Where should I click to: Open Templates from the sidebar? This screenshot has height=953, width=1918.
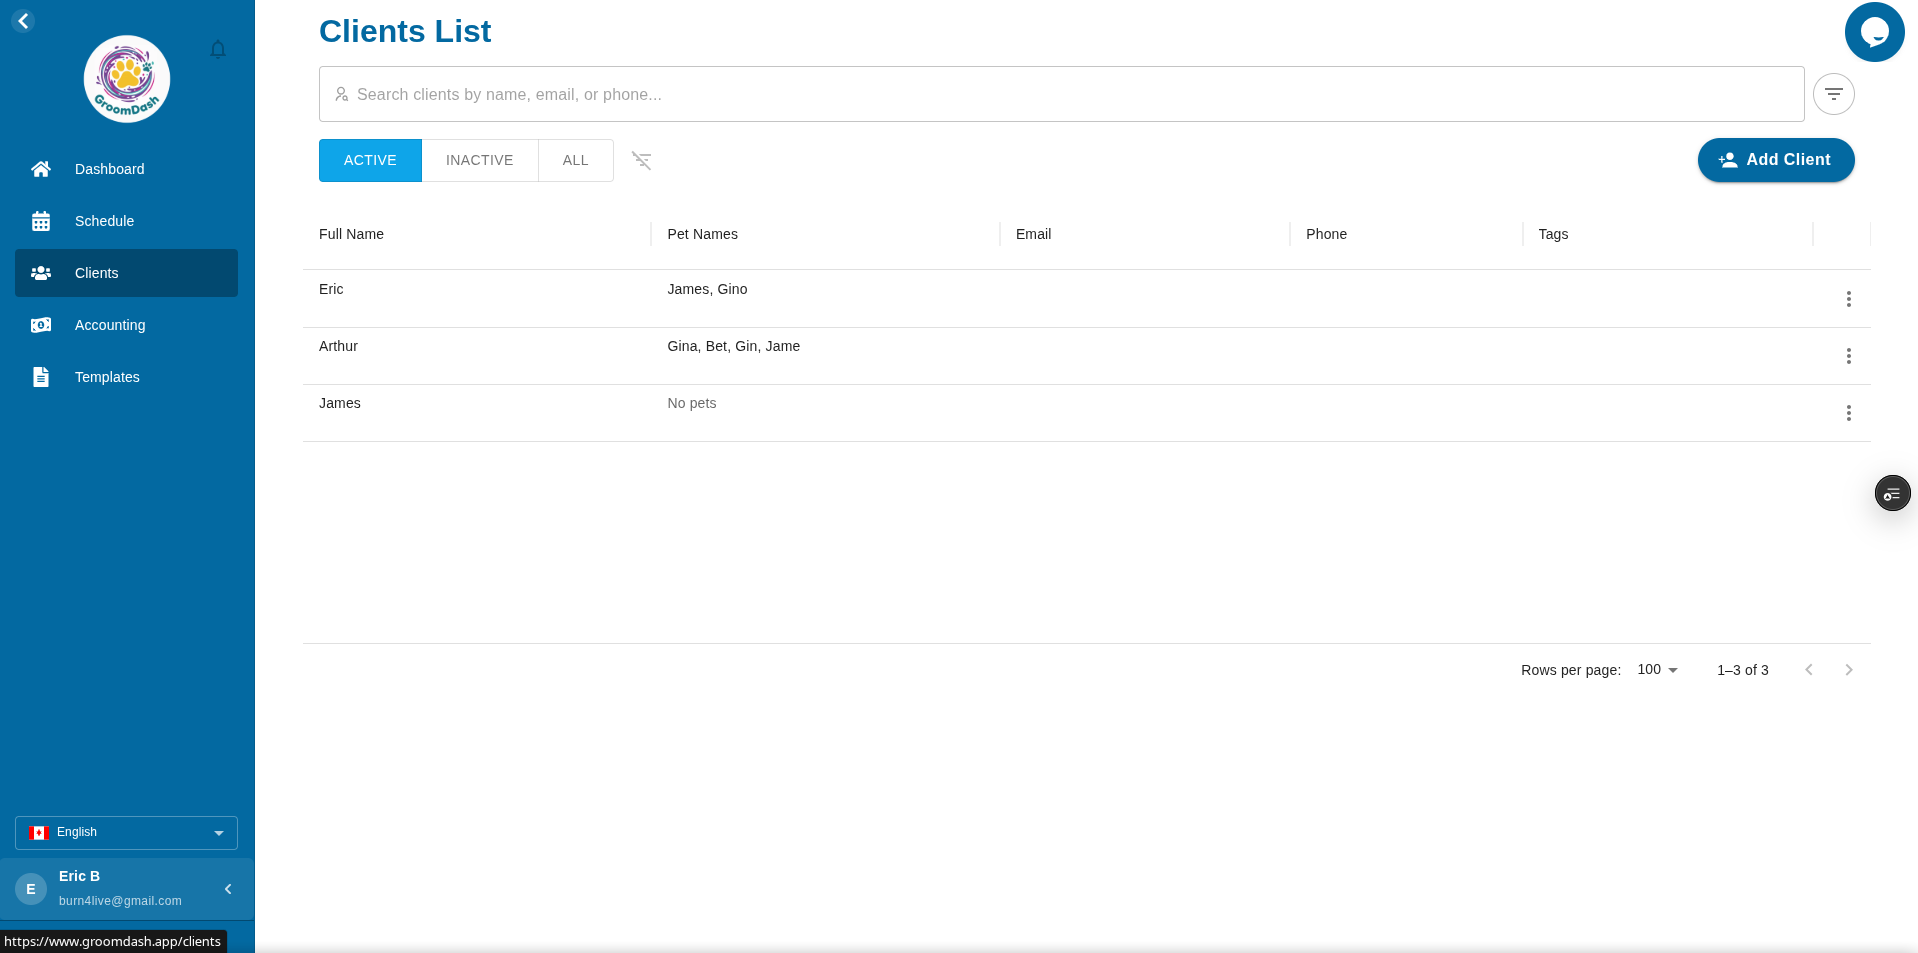(126, 377)
